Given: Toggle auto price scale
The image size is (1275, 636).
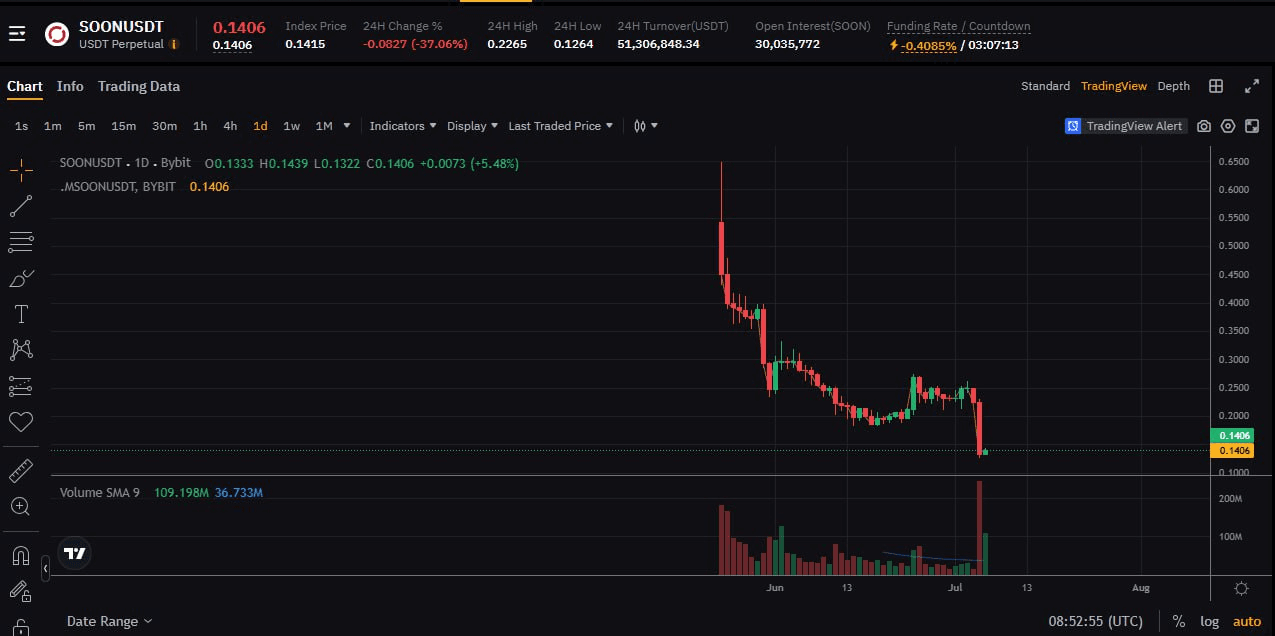Looking at the screenshot, I should tap(1247, 621).
